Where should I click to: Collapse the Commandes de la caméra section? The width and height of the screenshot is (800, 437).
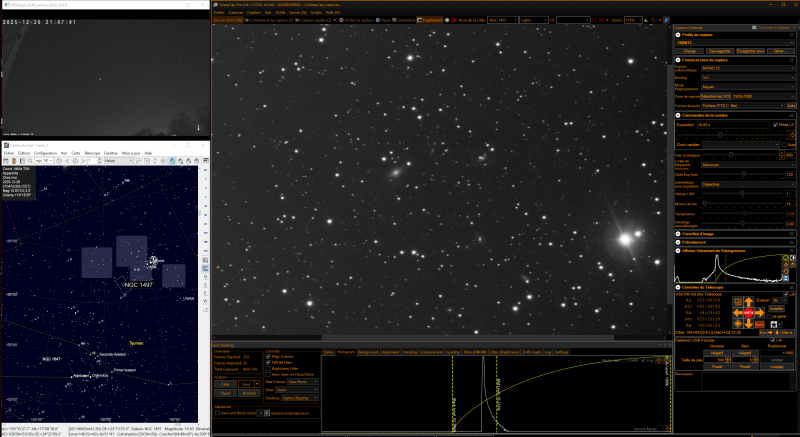[x=678, y=115]
